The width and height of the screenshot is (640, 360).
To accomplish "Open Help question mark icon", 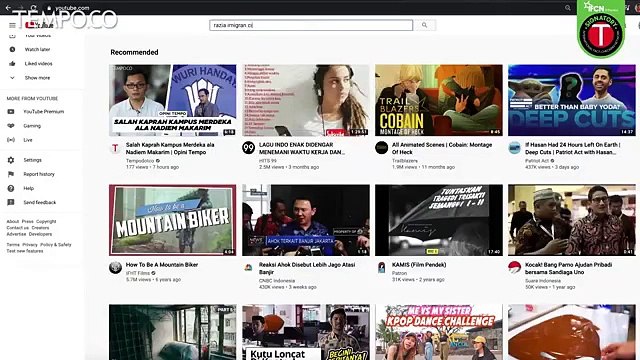I will click(11, 188).
